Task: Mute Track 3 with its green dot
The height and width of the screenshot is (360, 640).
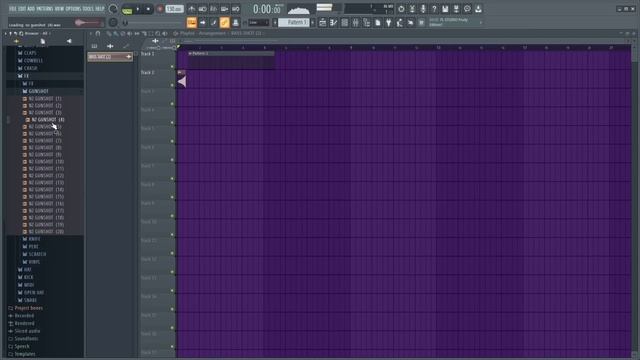Action: (x=172, y=104)
